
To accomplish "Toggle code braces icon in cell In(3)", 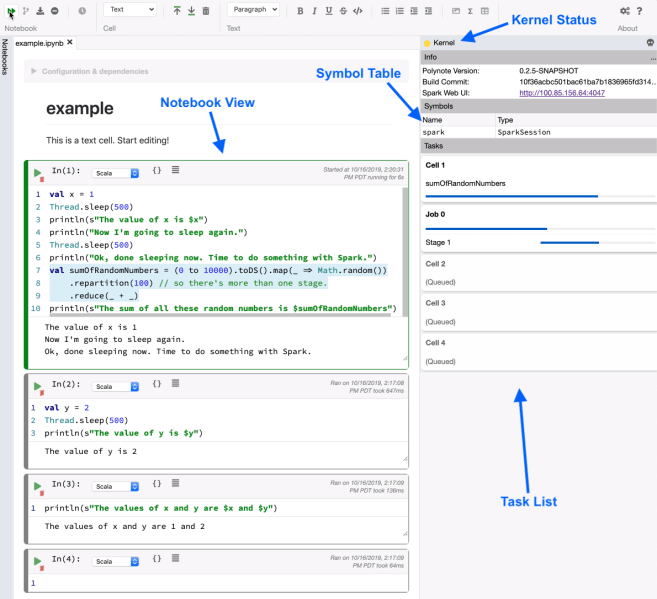I will (x=157, y=483).
